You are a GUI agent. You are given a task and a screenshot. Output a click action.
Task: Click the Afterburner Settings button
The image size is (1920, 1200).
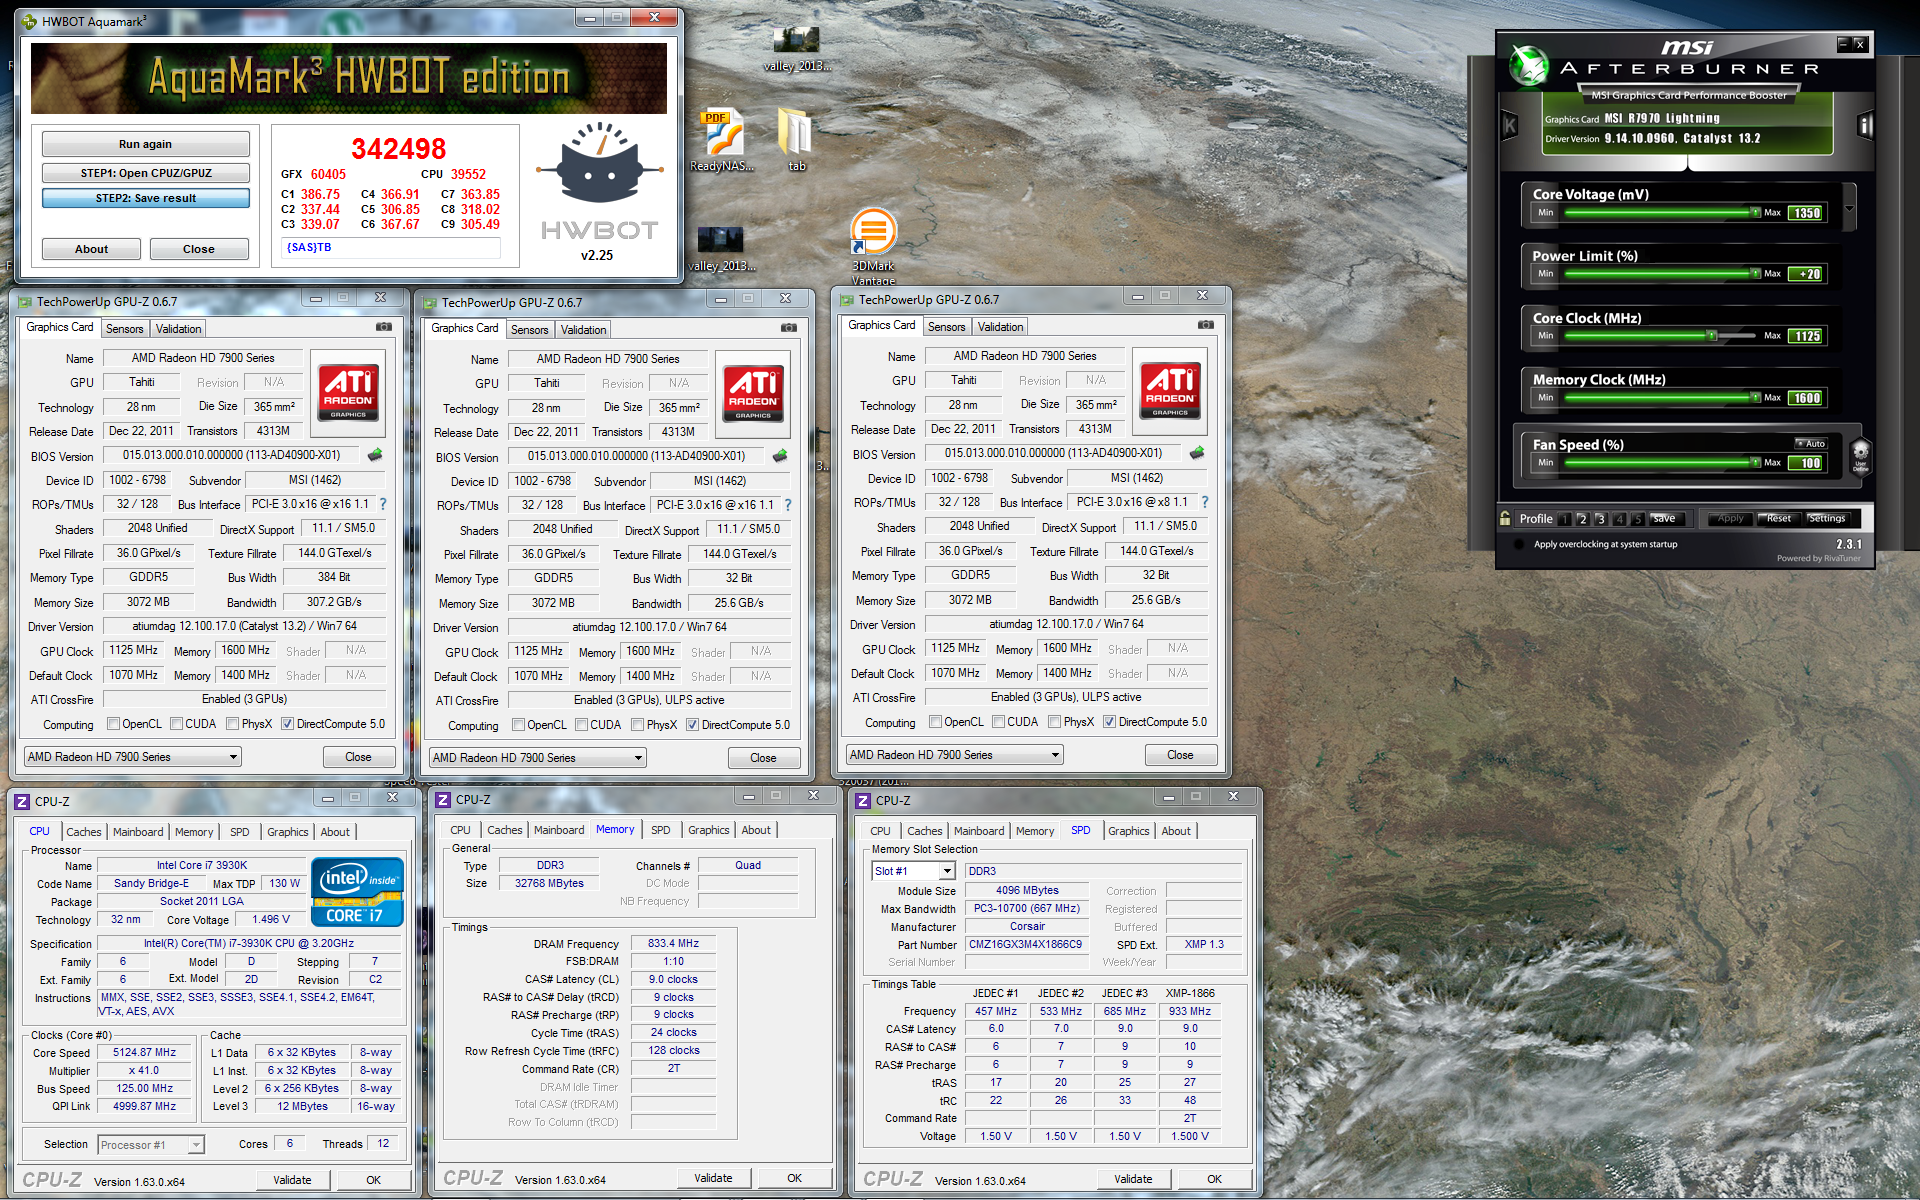1827,518
